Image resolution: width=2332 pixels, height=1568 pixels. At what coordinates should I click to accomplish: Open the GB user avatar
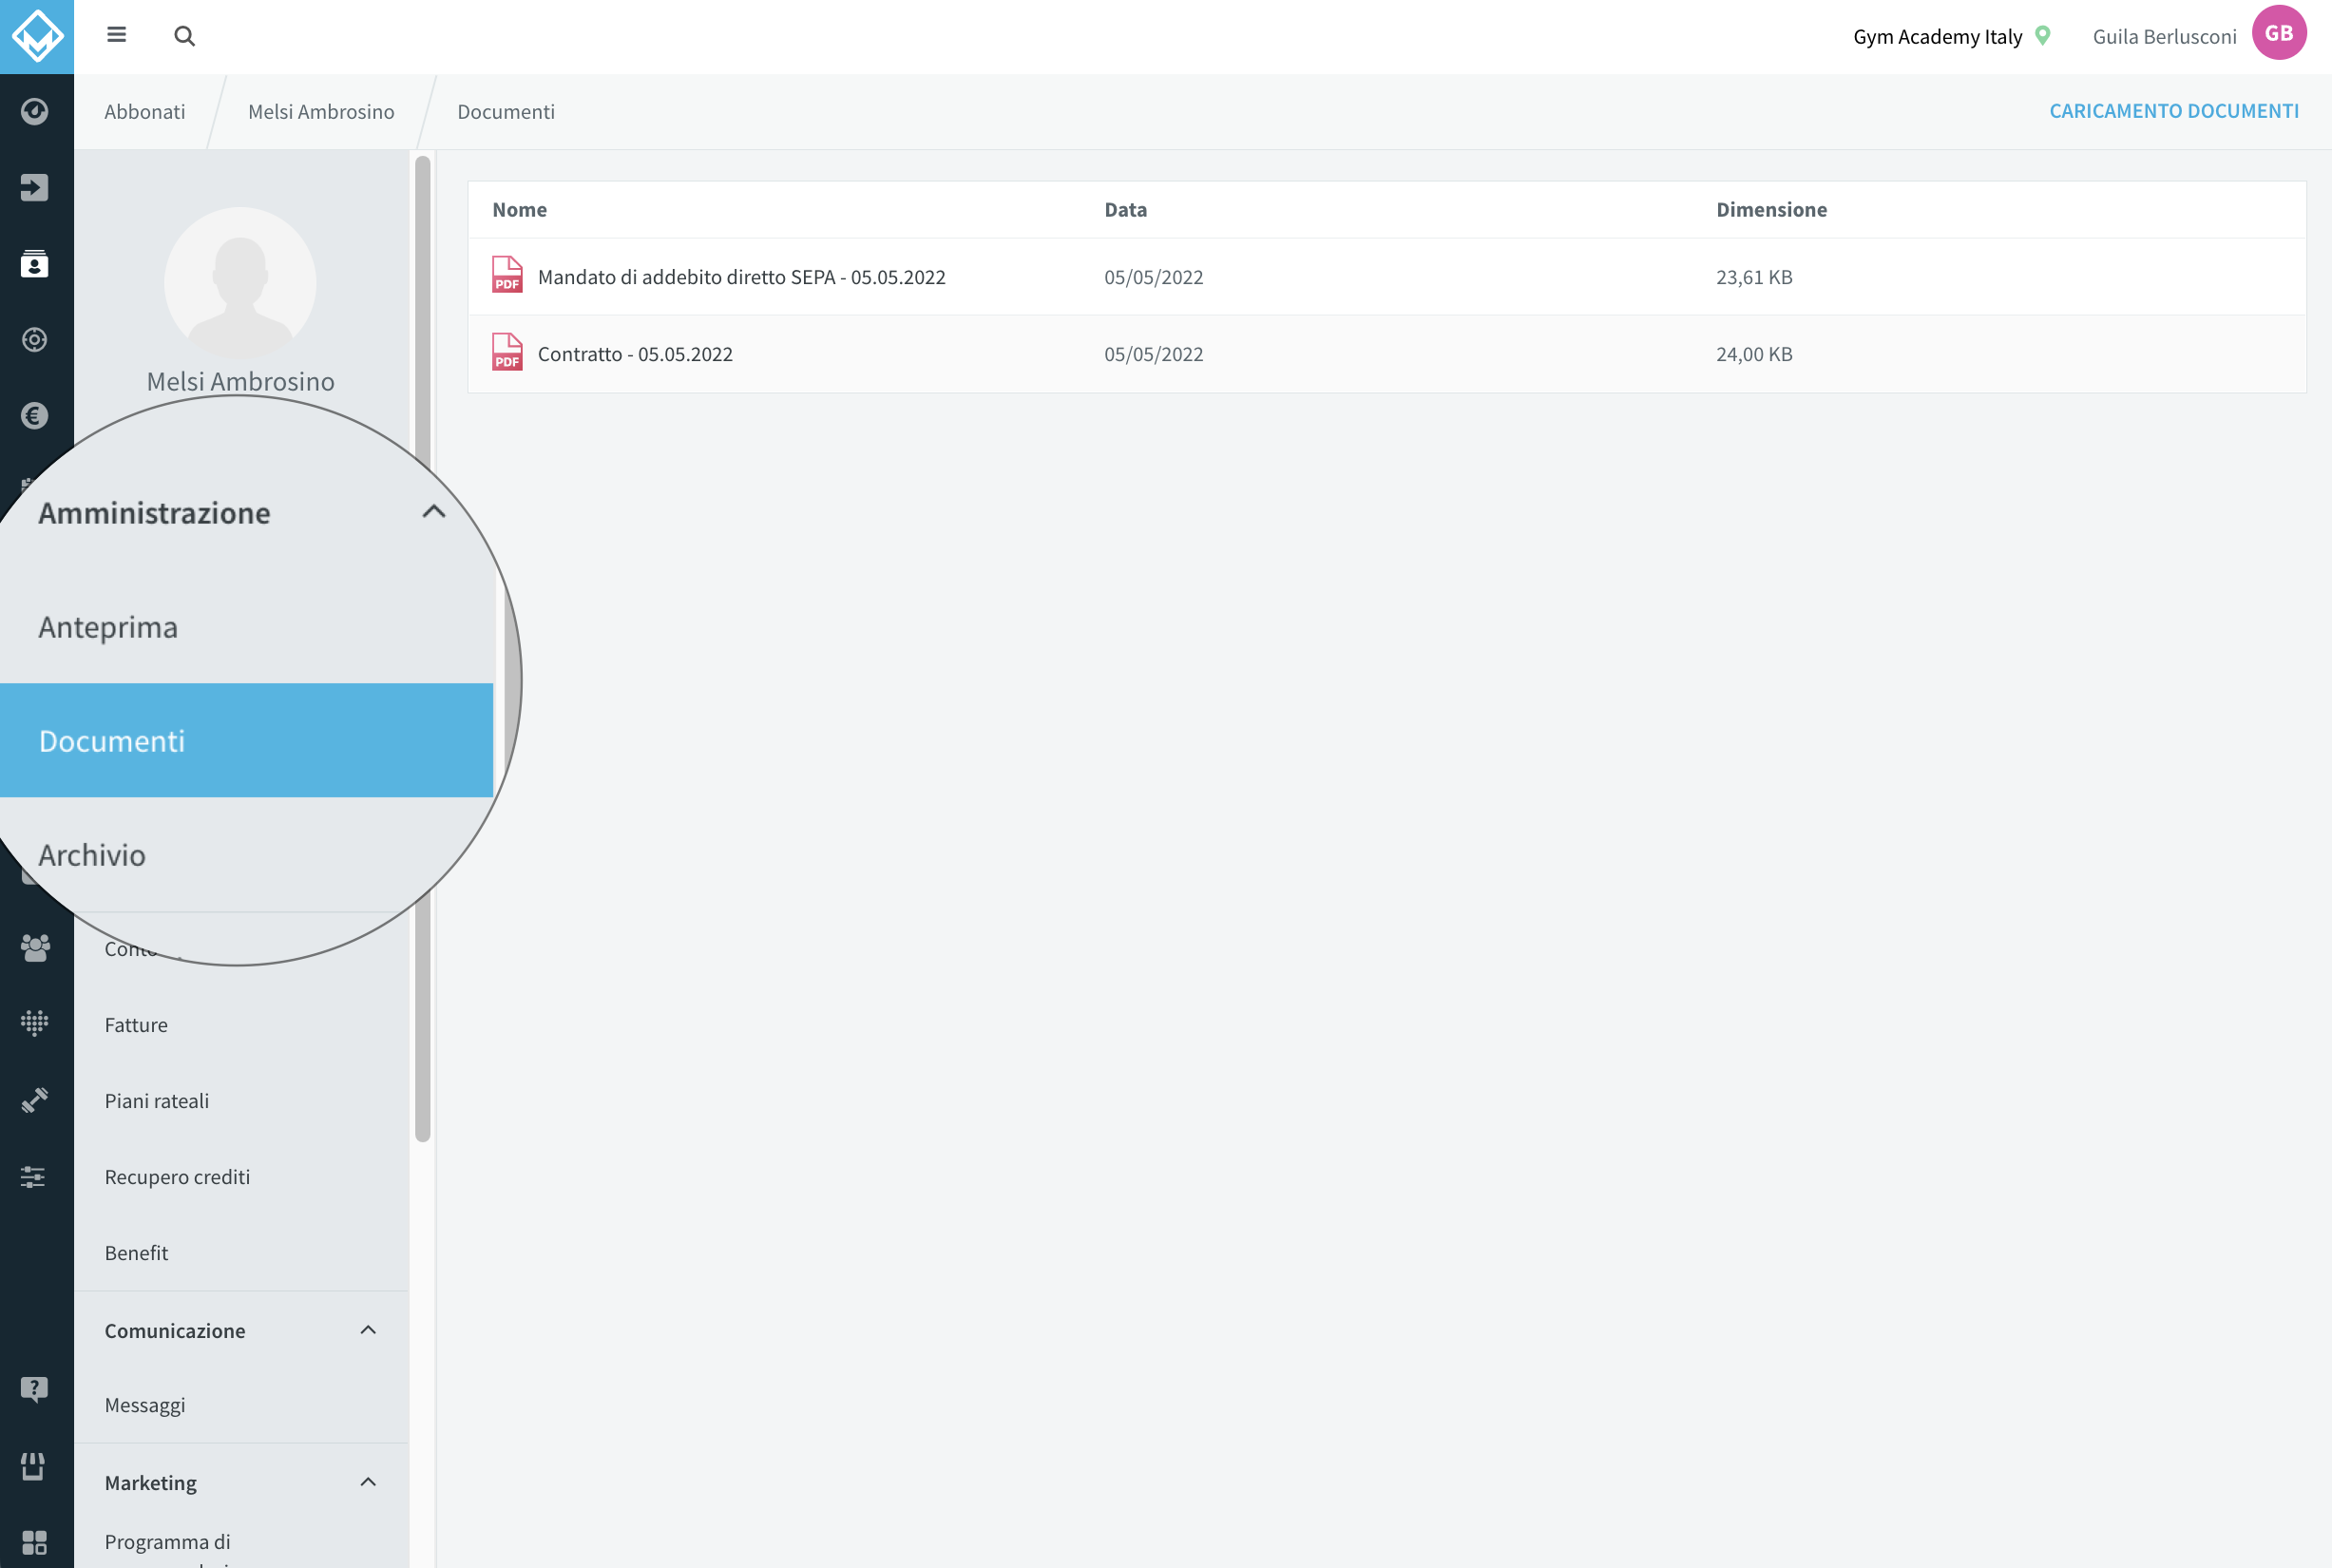click(x=2279, y=33)
